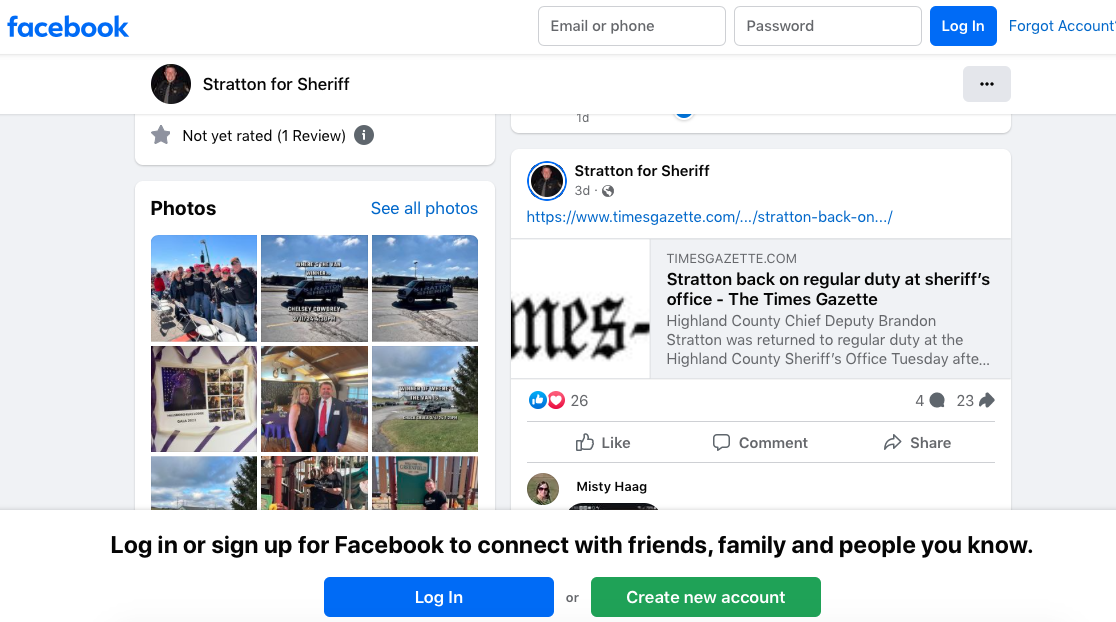
Task: Click See all photos link
Action: point(424,209)
